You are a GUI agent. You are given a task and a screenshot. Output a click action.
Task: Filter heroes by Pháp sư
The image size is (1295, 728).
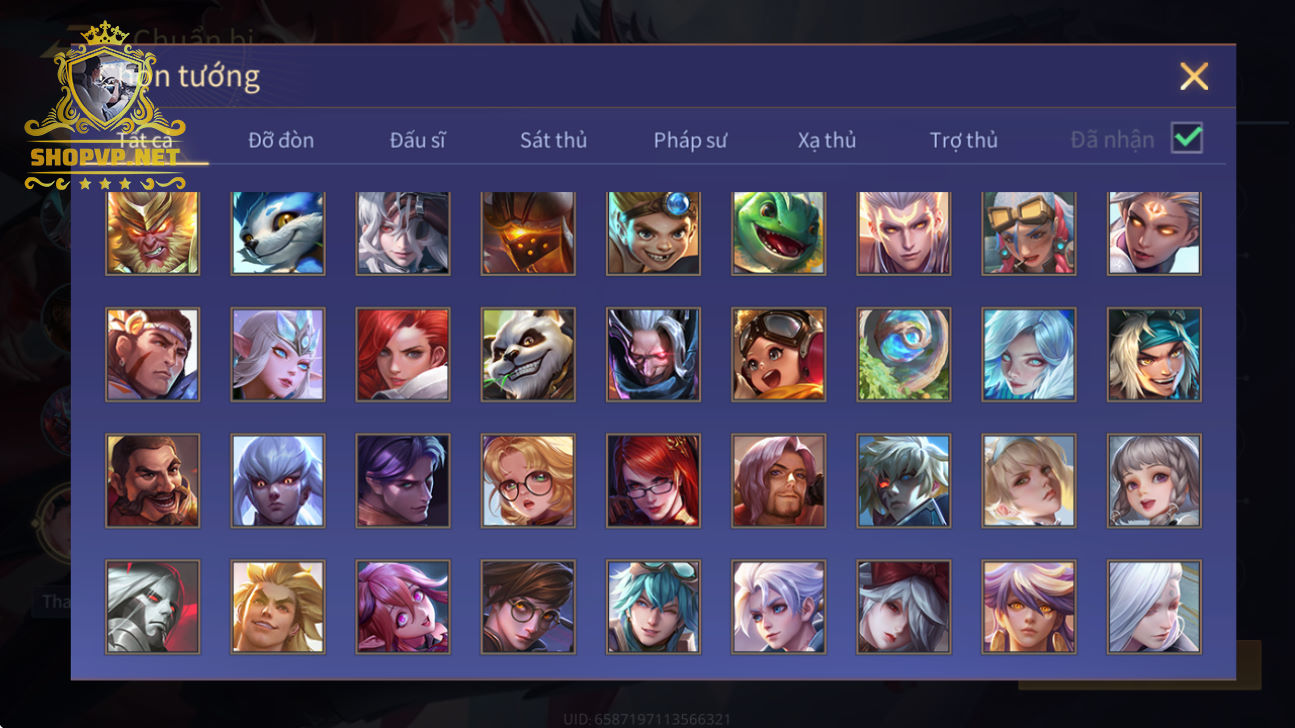tap(690, 140)
